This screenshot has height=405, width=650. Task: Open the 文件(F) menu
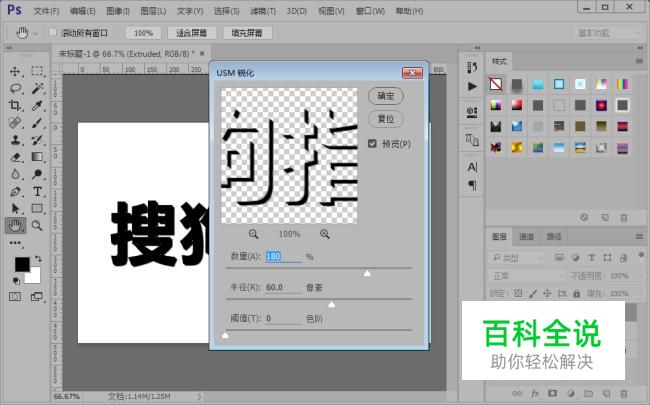pos(46,11)
